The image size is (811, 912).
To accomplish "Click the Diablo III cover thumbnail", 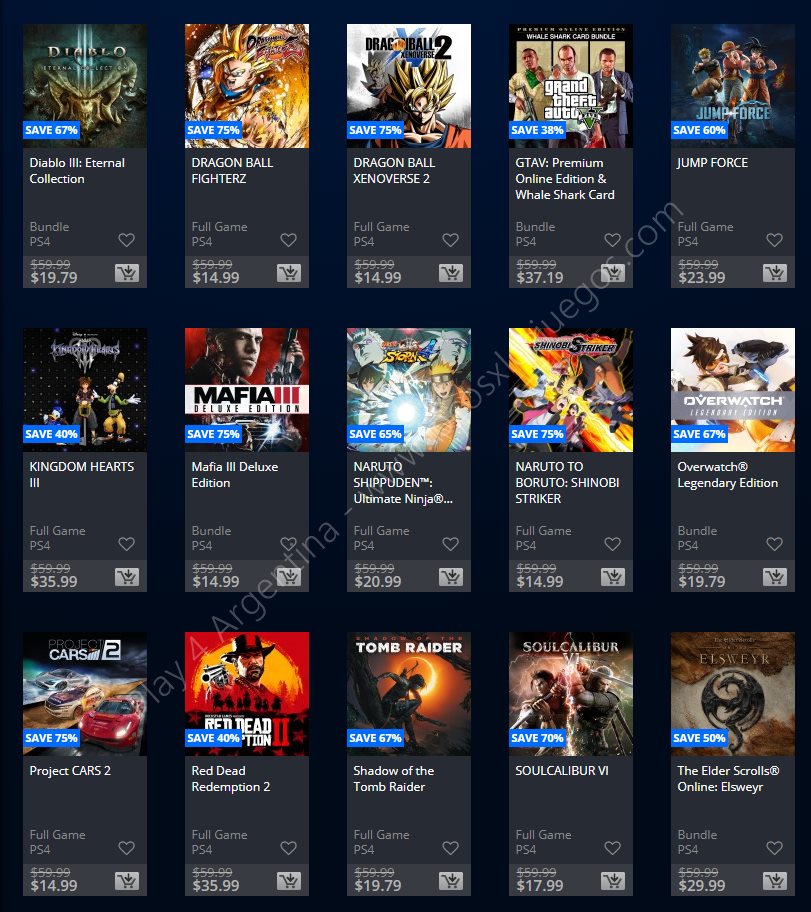I will 85,86.
